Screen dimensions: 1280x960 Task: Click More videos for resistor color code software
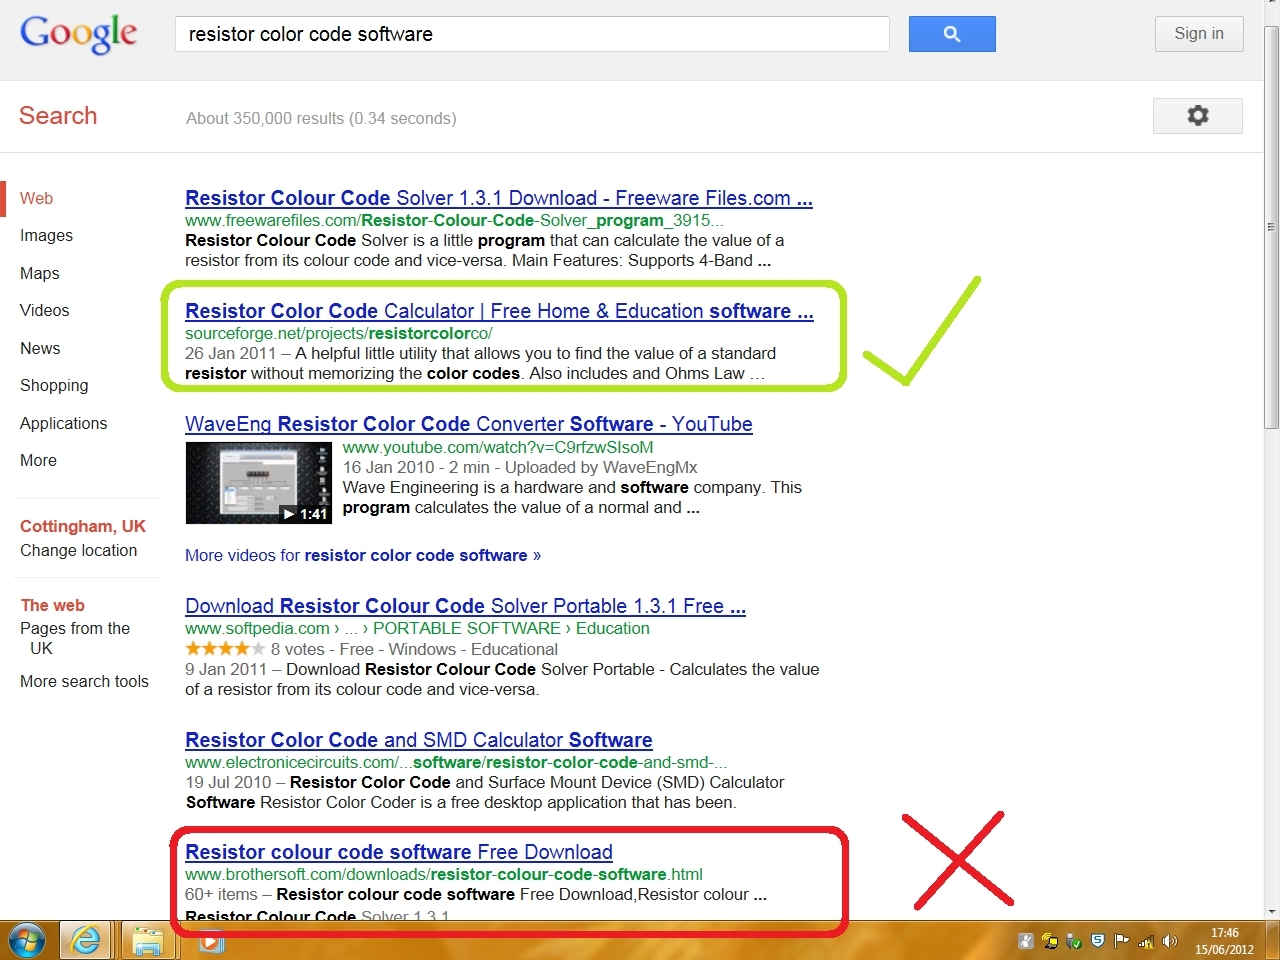(363, 556)
